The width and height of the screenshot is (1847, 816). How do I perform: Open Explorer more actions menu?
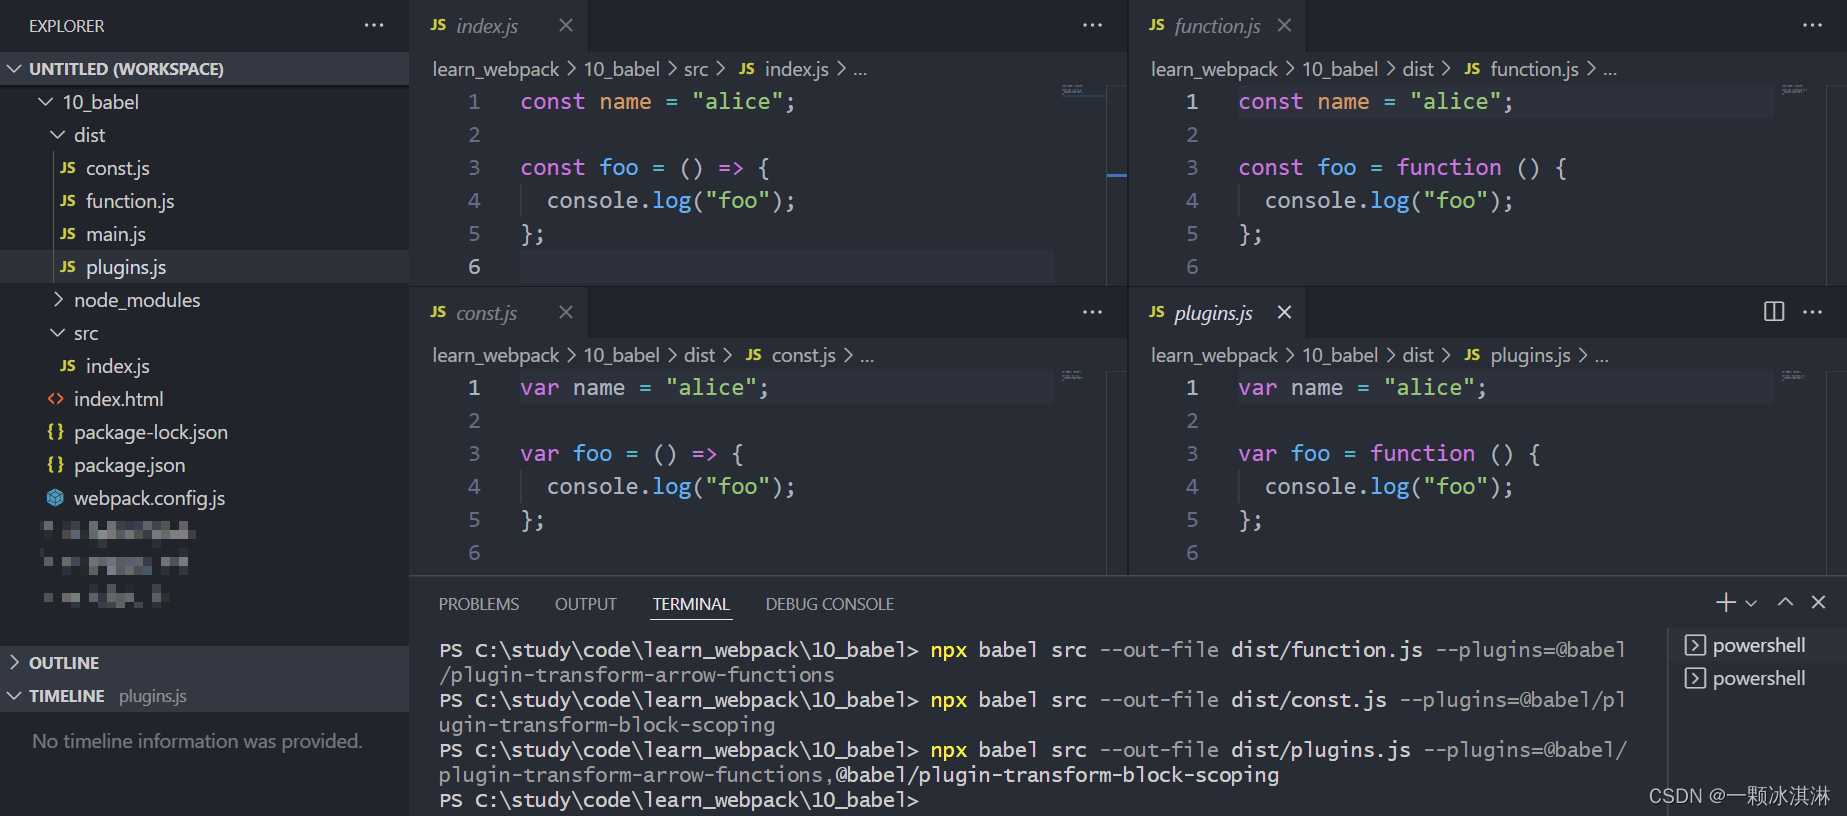coord(374,26)
